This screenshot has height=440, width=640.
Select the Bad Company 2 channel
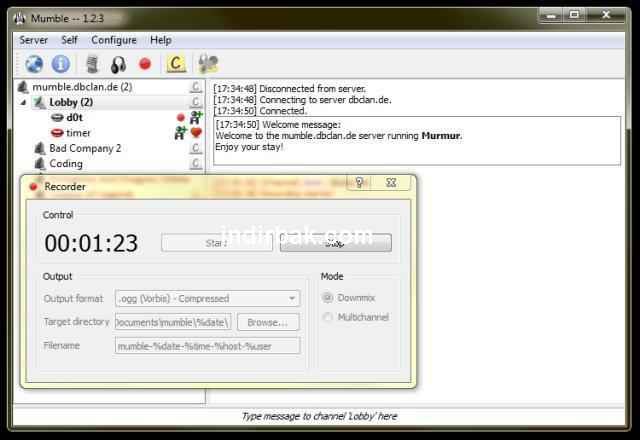[85, 148]
